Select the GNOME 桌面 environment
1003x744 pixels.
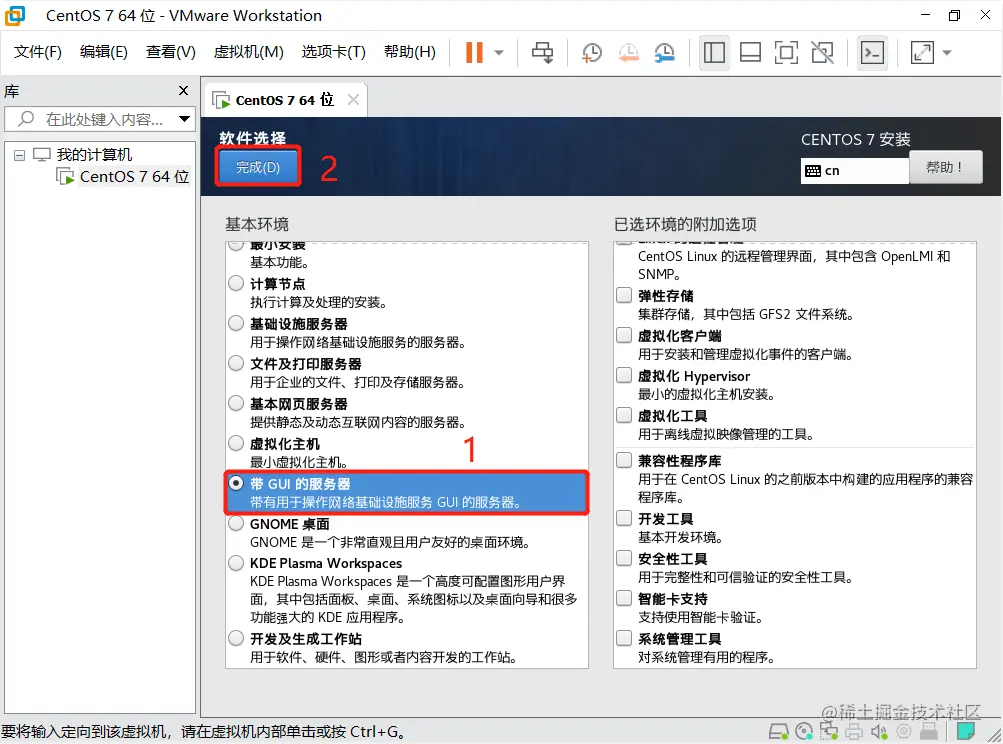236,523
